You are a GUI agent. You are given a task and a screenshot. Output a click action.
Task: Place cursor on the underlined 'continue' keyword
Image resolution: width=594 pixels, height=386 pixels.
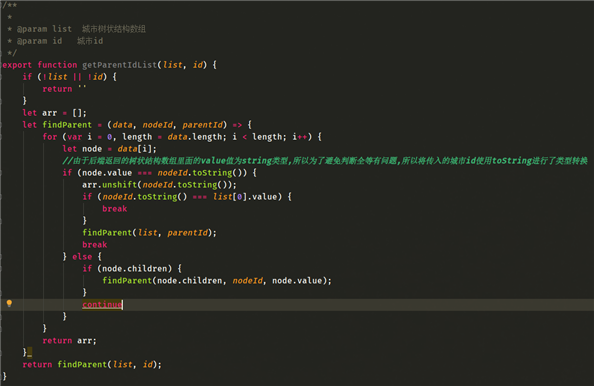(102, 305)
